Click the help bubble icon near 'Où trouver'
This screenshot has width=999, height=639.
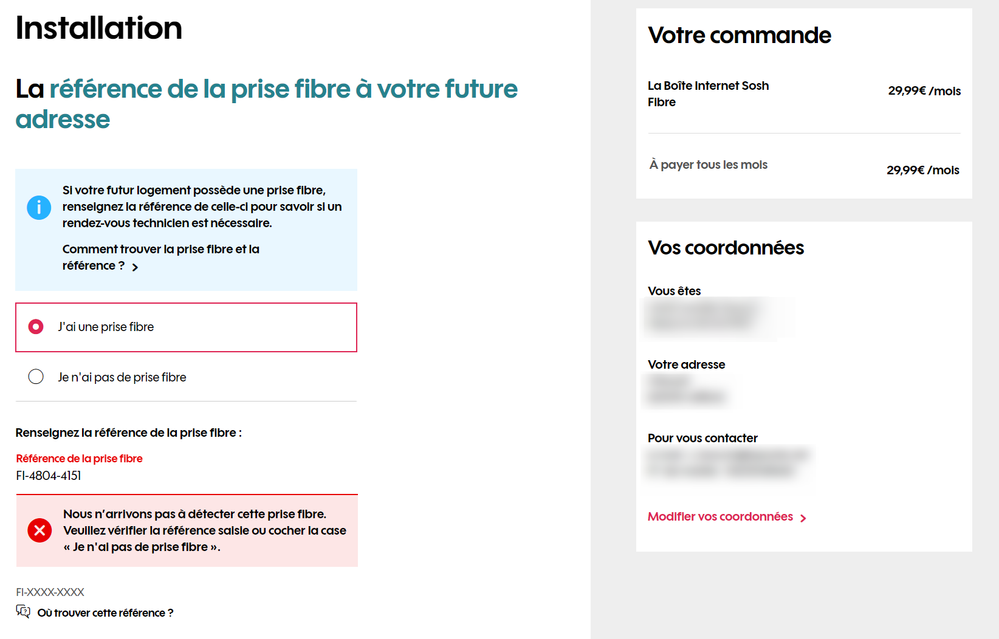coord(23,612)
